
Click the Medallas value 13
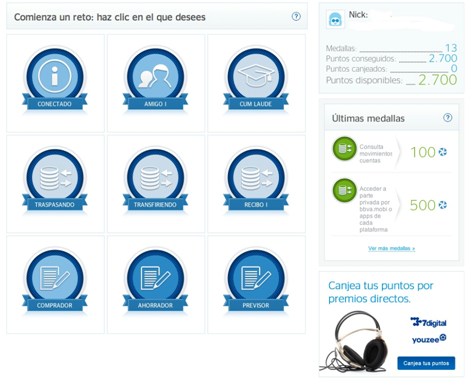click(x=451, y=48)
